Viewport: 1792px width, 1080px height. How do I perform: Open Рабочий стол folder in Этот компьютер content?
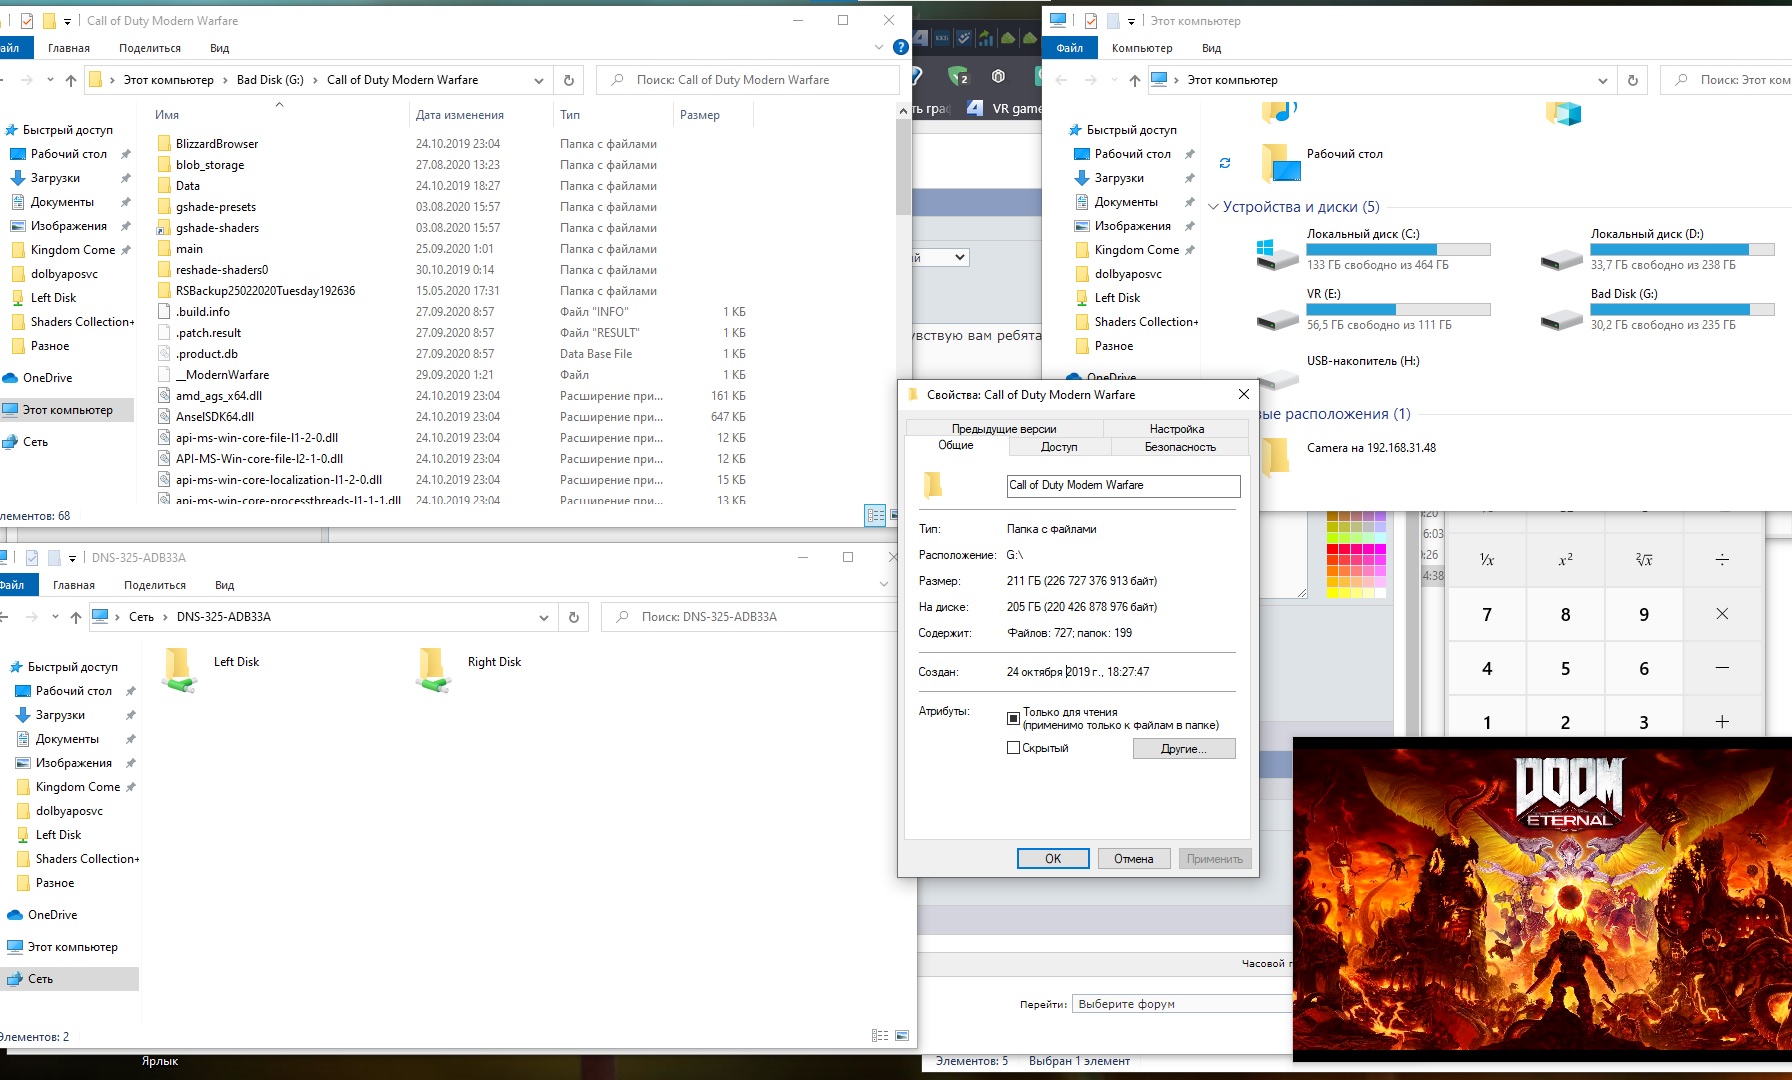click(1344, 154)
